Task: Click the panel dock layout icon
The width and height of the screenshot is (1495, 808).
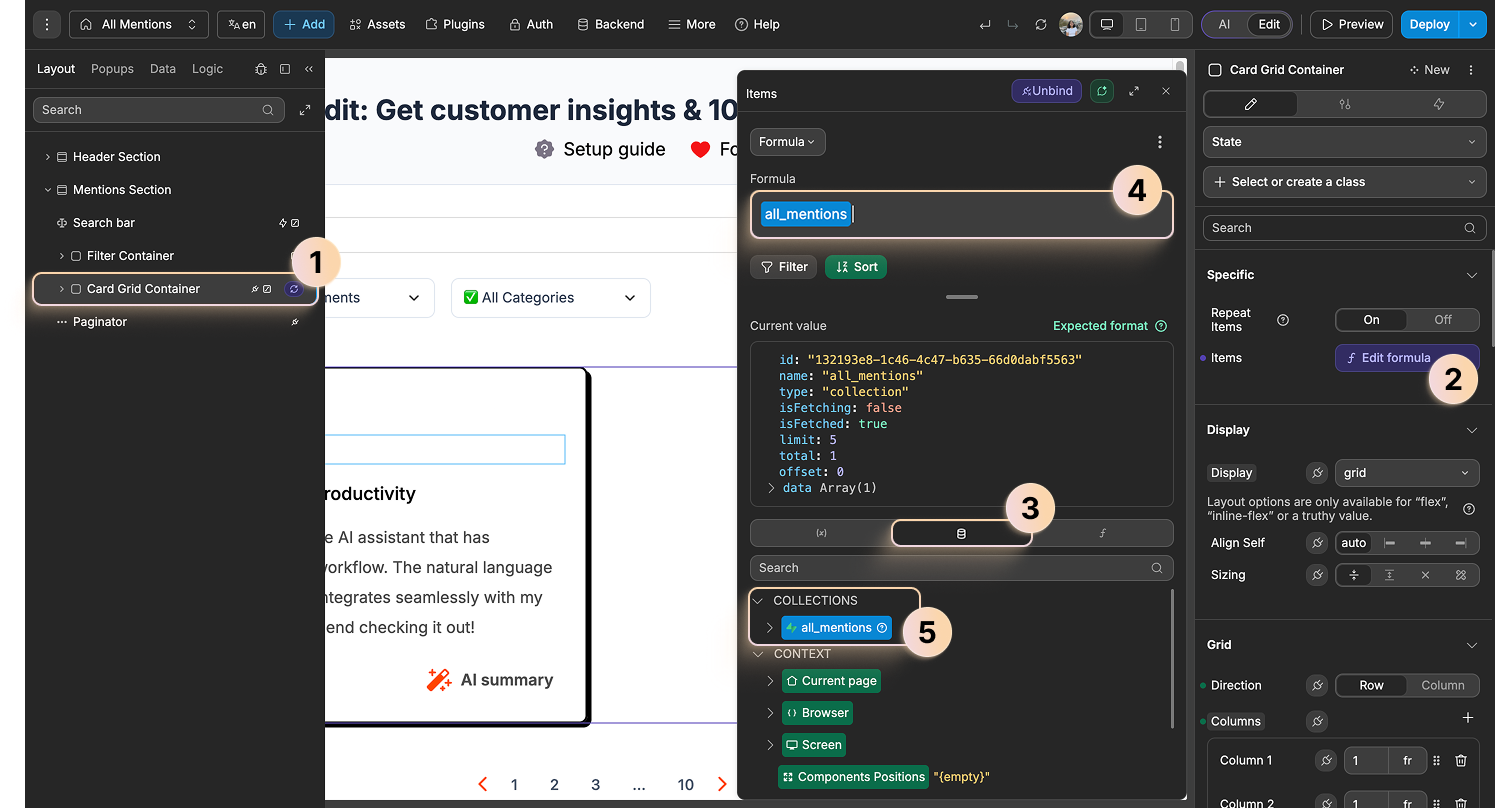Action: click(x=285, y=69)
